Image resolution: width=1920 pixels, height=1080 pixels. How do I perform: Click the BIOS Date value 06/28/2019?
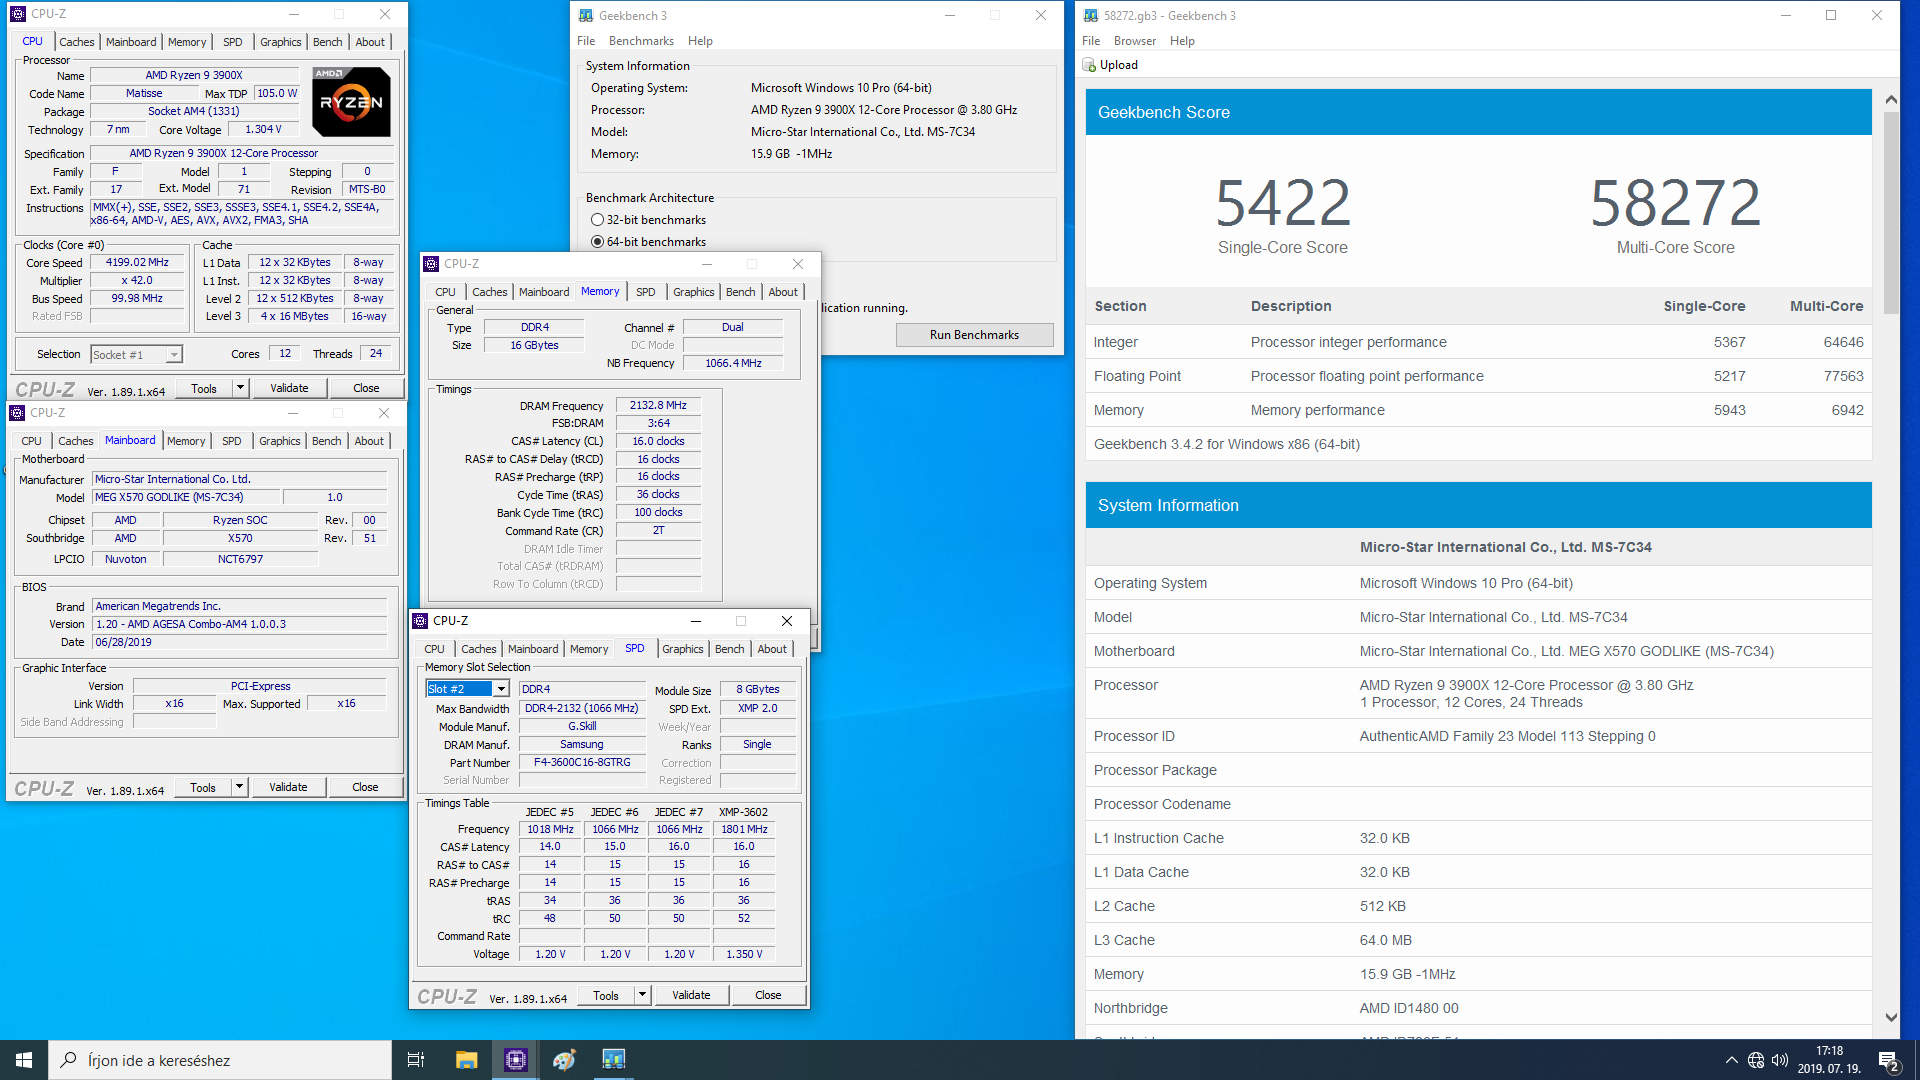pyautogui.click(x=239, y=642)
